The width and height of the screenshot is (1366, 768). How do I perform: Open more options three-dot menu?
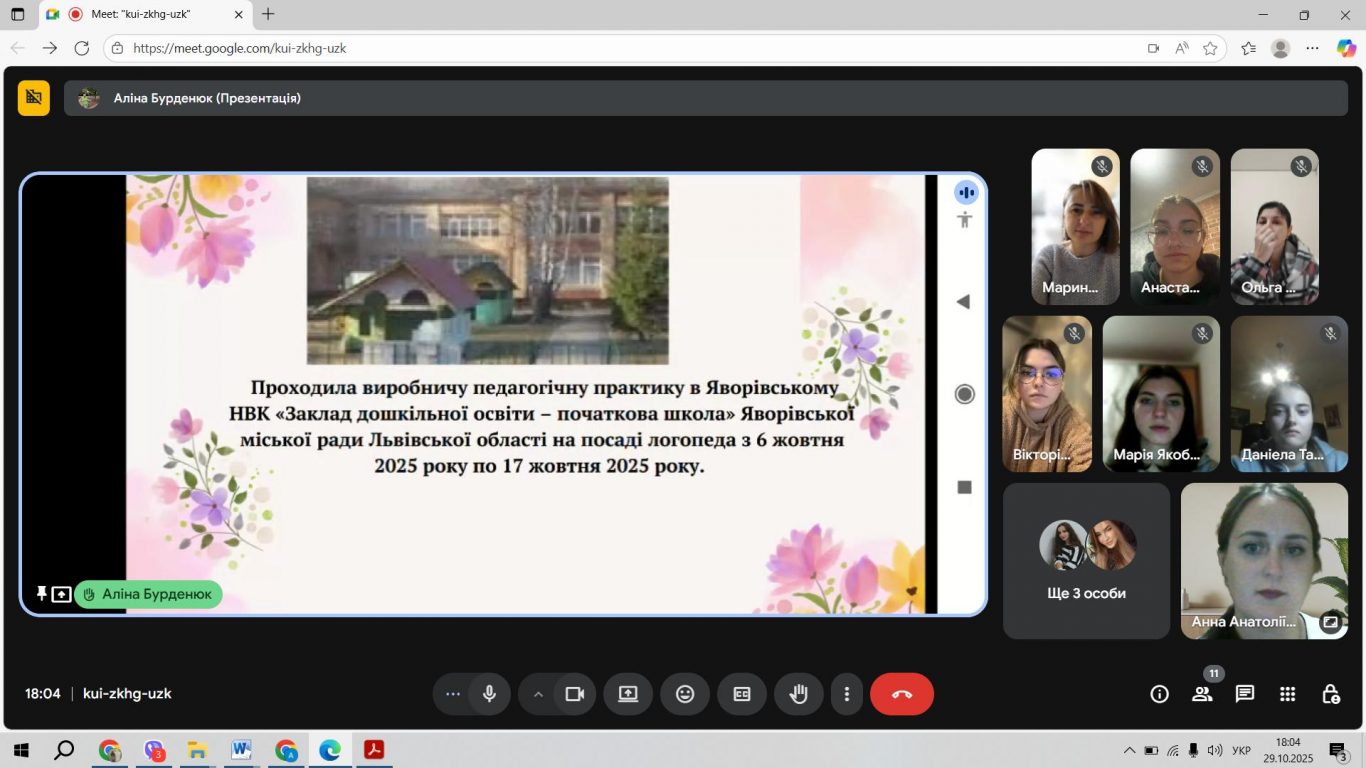click(847, 694)
